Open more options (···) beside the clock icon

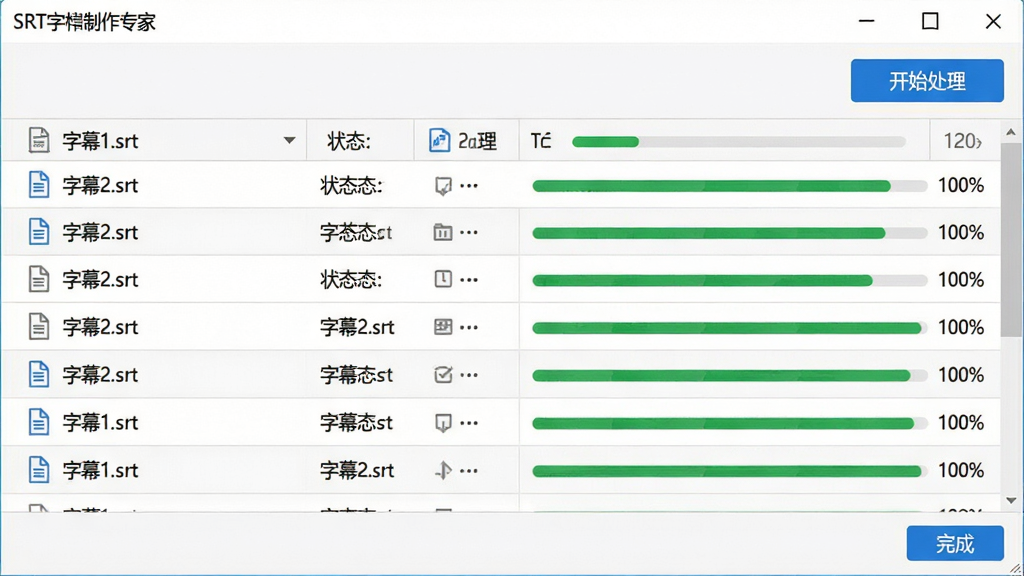(x=469, y=280)
